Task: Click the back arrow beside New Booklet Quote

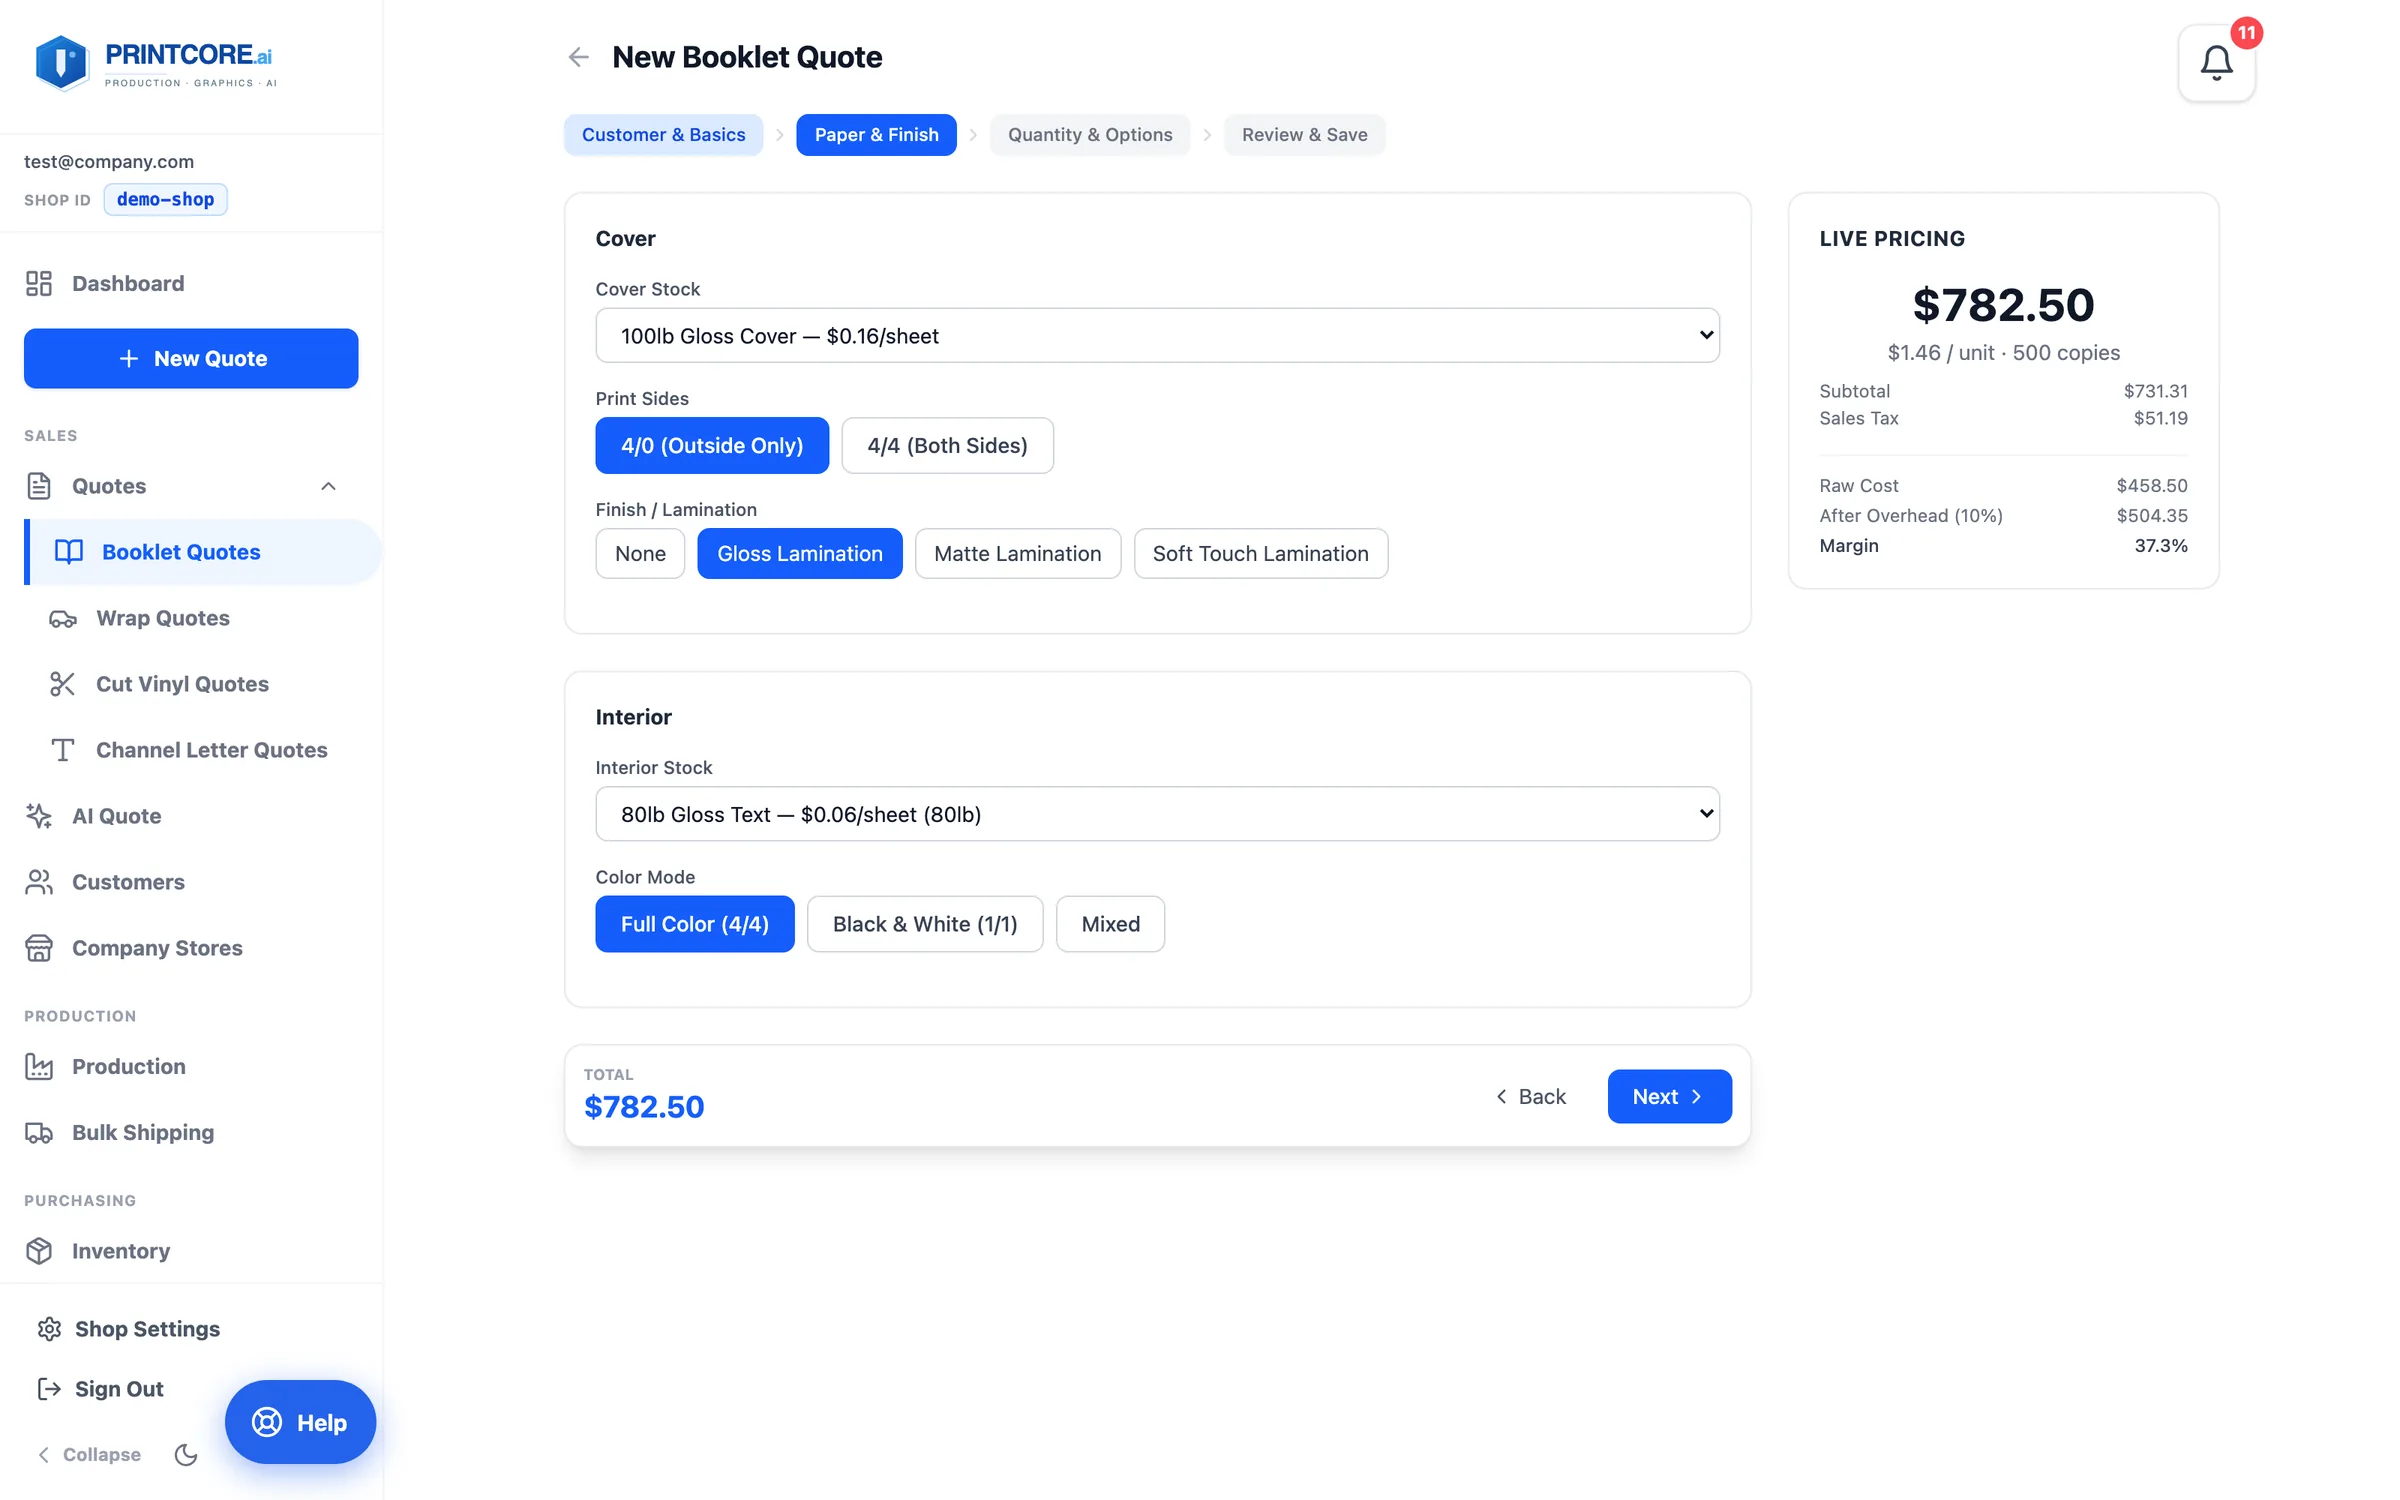Action: point(578,57)
